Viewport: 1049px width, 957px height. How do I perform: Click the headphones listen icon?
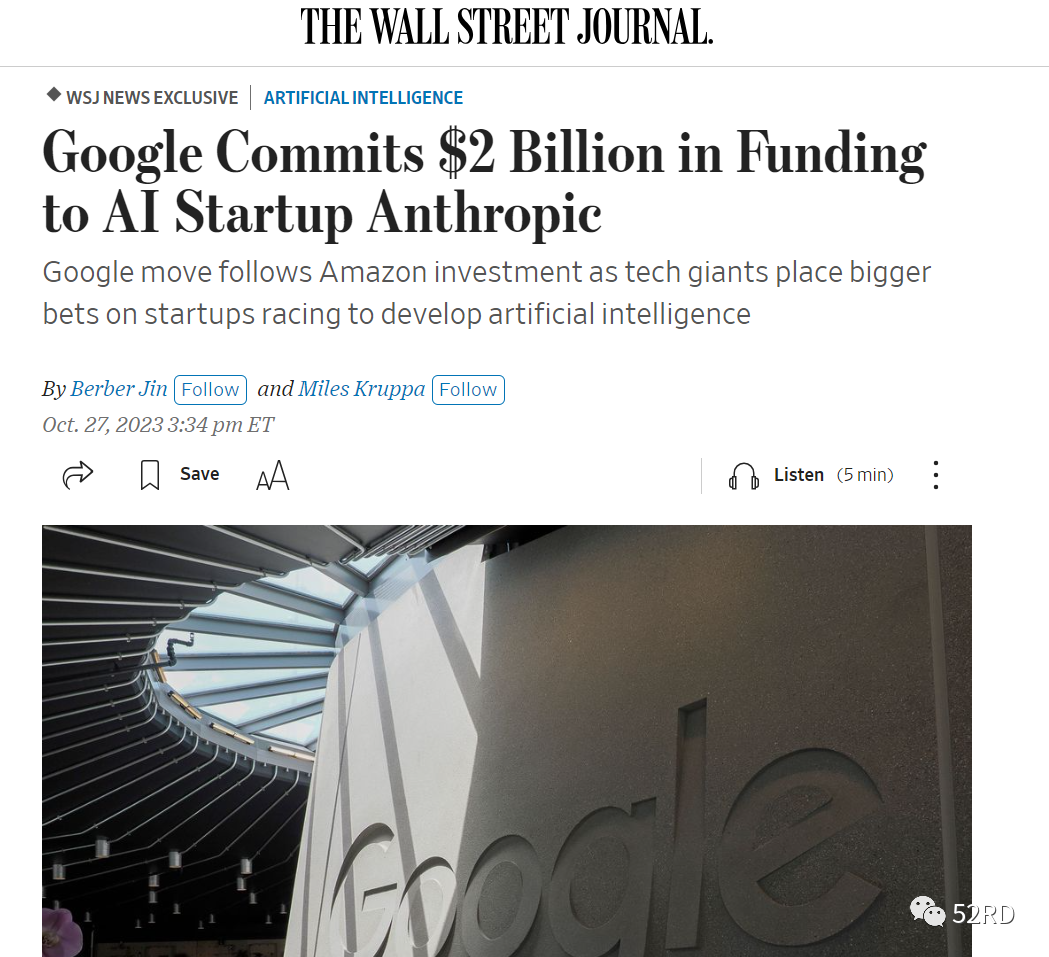click(x=743, y=476)
